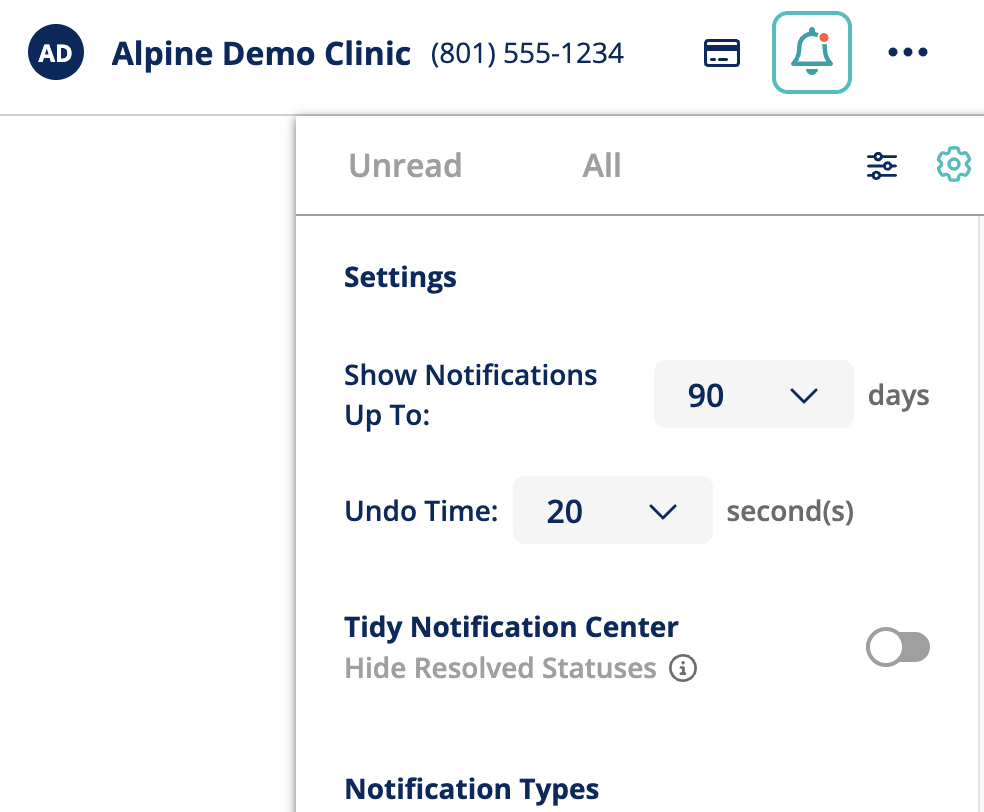The height and width of the screenshot is (812, 984).
Task: Click the days unit label
Action: [x=899, y=396]
